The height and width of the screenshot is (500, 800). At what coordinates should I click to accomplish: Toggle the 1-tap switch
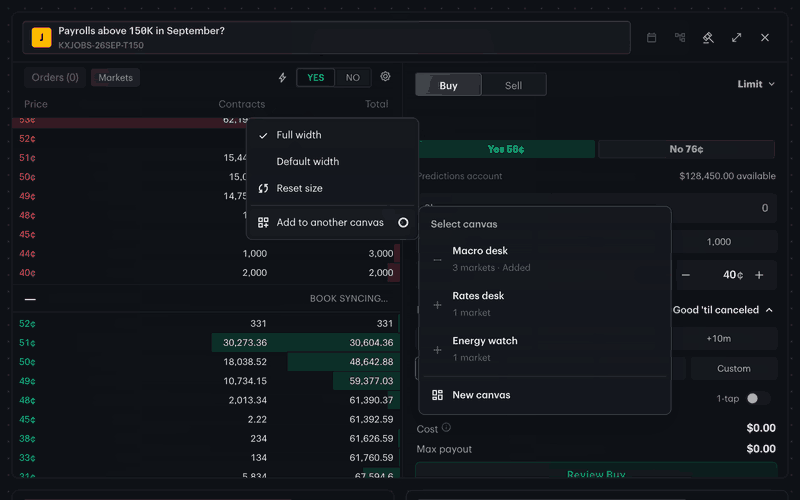[757, 398]
